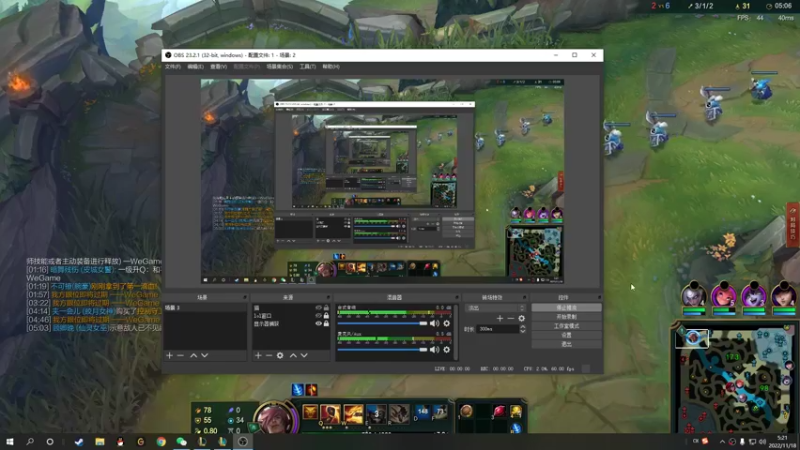800x450 pixels.
Task: Open gear settings for desktop audio channel
Action: click(446, 323)
